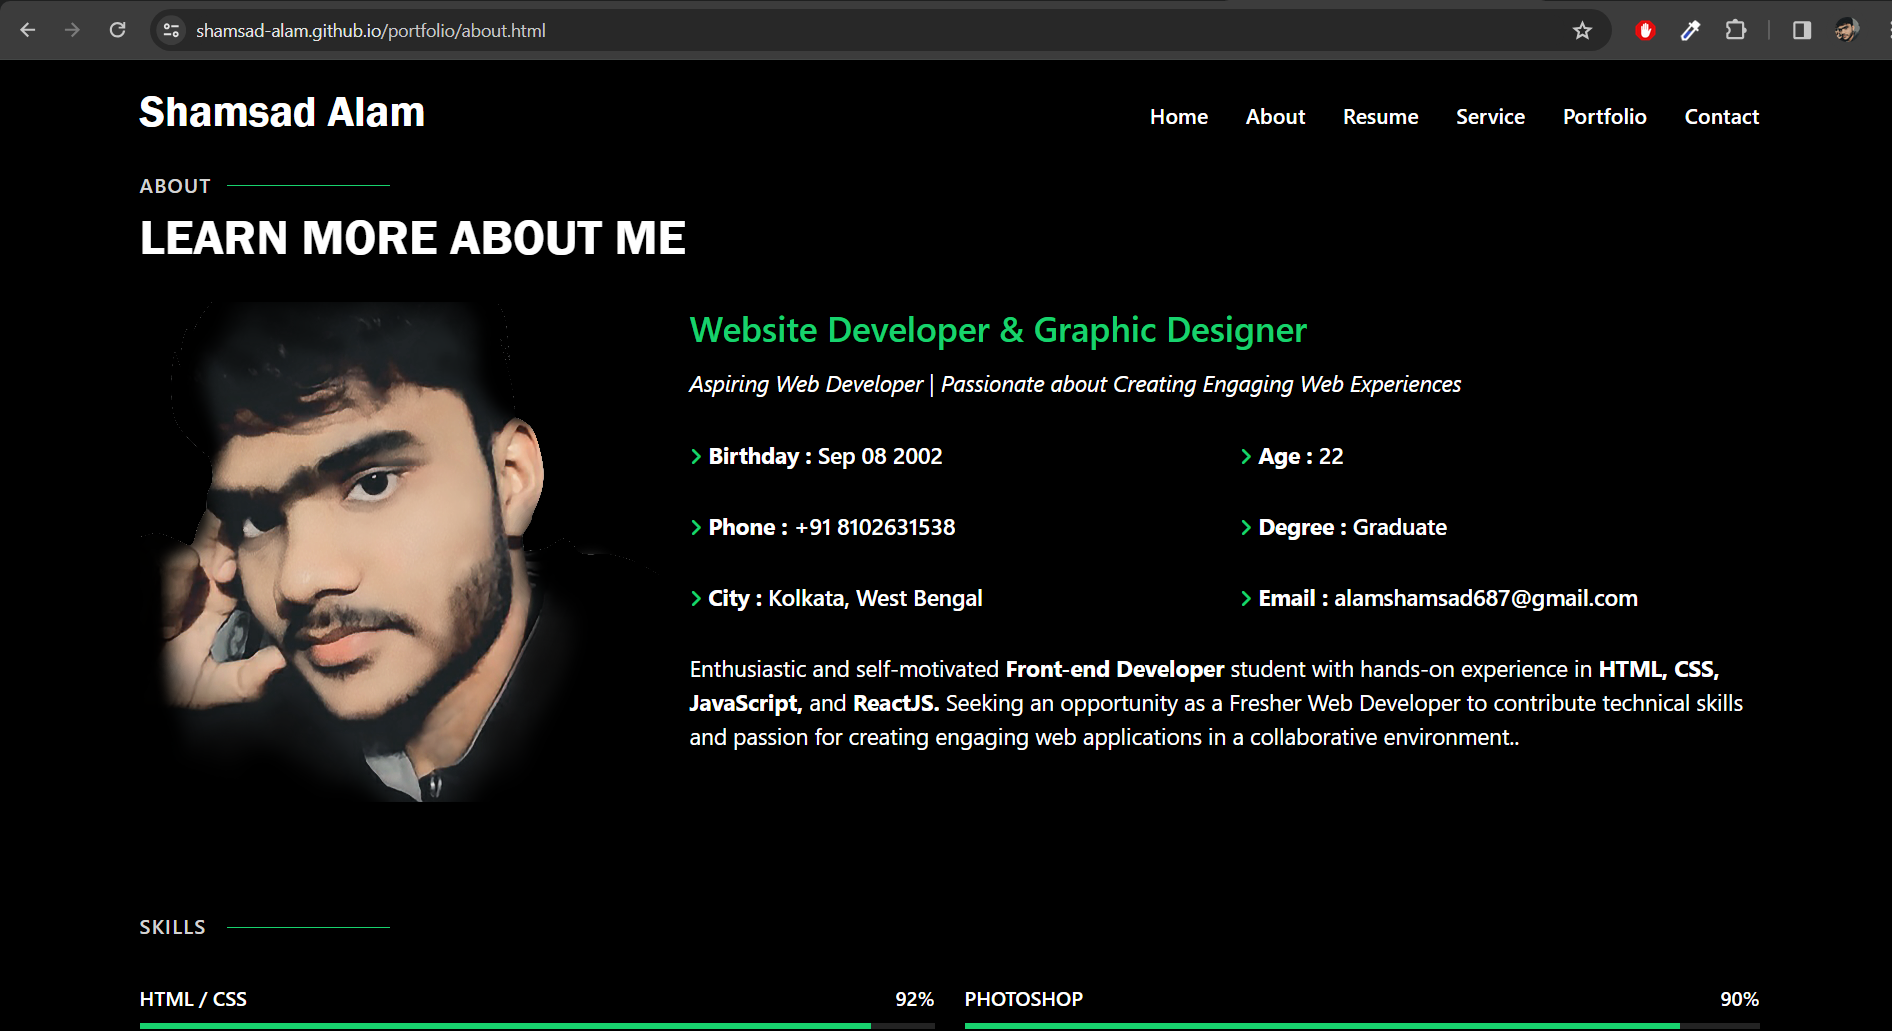Click the green chevron beside Birthday

695,456
